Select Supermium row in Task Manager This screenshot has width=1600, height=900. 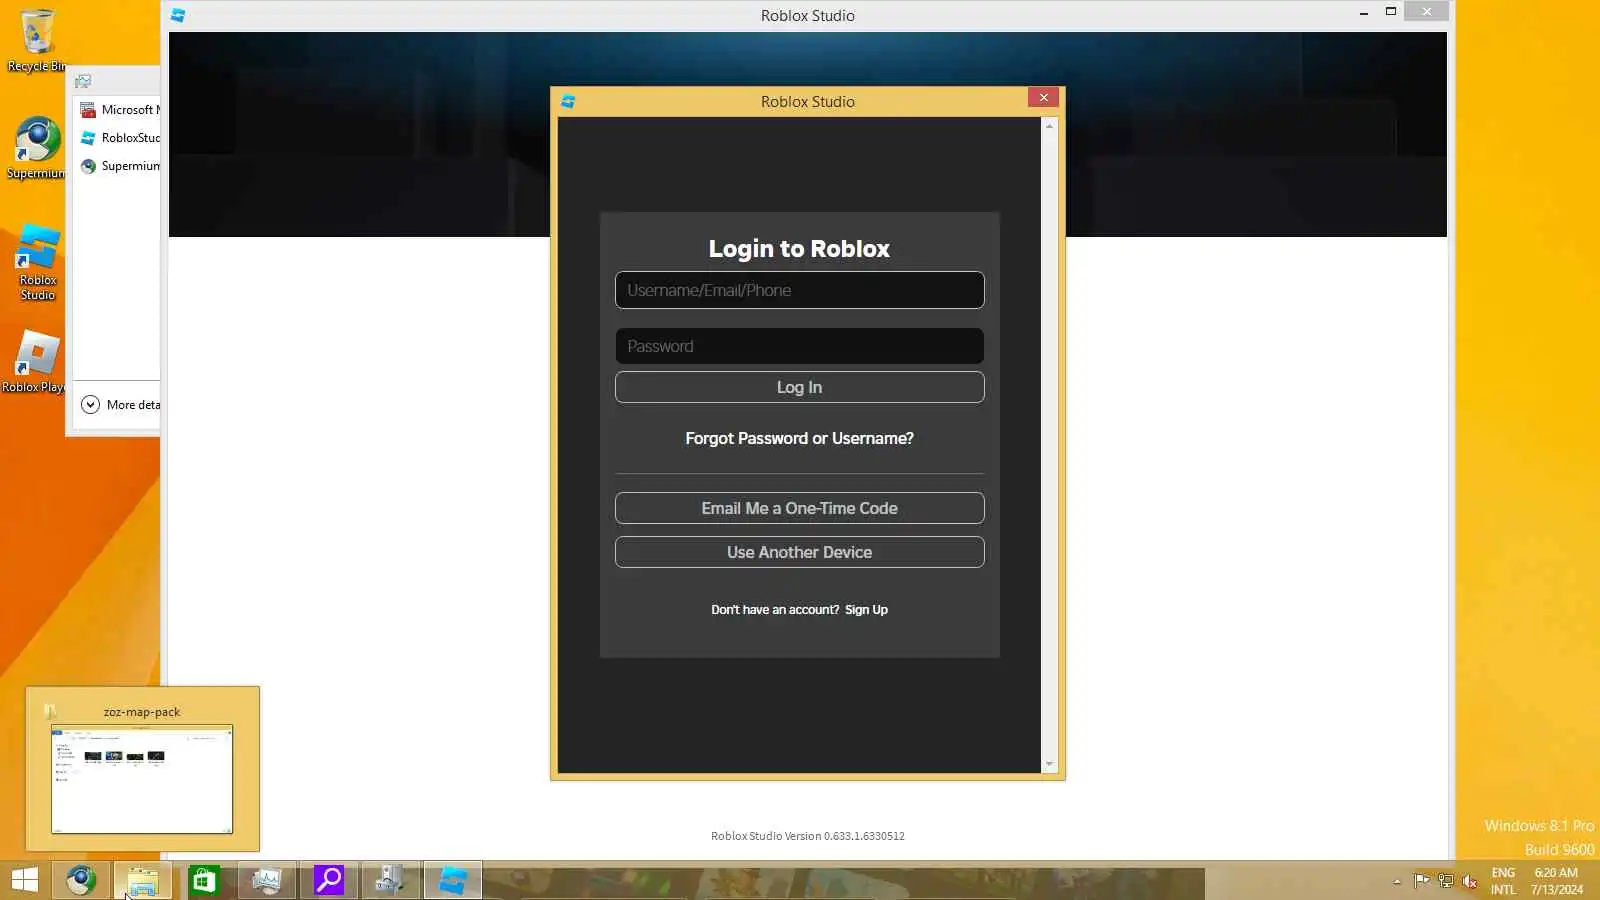click(118, 166)
